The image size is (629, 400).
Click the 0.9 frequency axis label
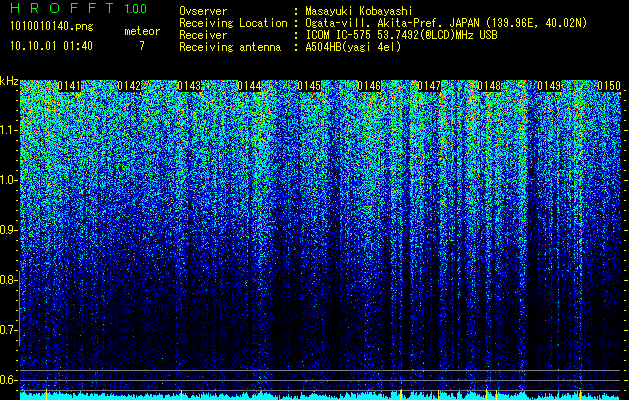tap(8, 230)
